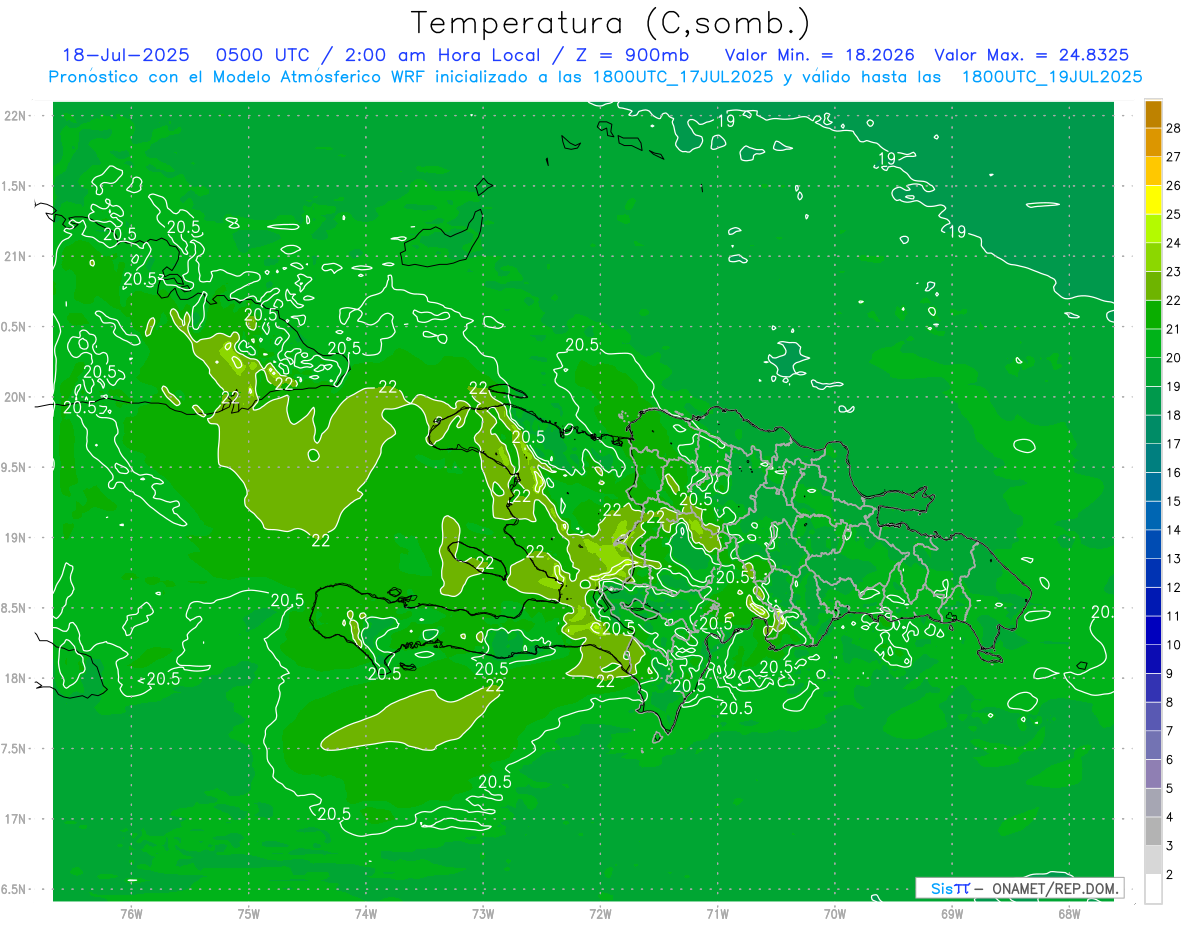1200x927 pixels.
Task: Pick the gold legend swatch between 26 and 27
Action: click(x=1153, y=171)
